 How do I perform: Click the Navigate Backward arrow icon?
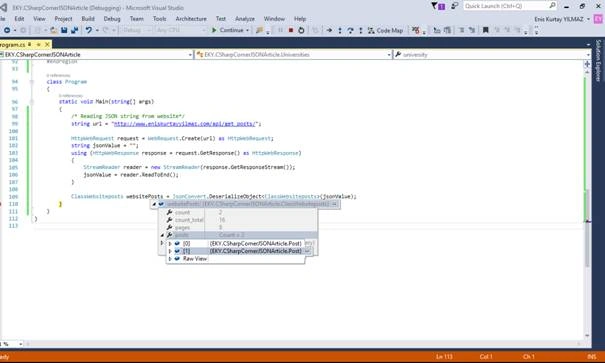click(x=7, y=30)
